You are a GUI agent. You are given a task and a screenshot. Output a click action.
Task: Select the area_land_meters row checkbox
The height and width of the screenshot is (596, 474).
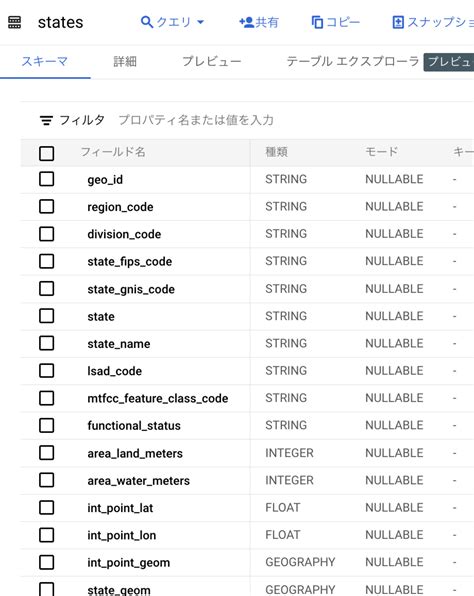[46, 453]
